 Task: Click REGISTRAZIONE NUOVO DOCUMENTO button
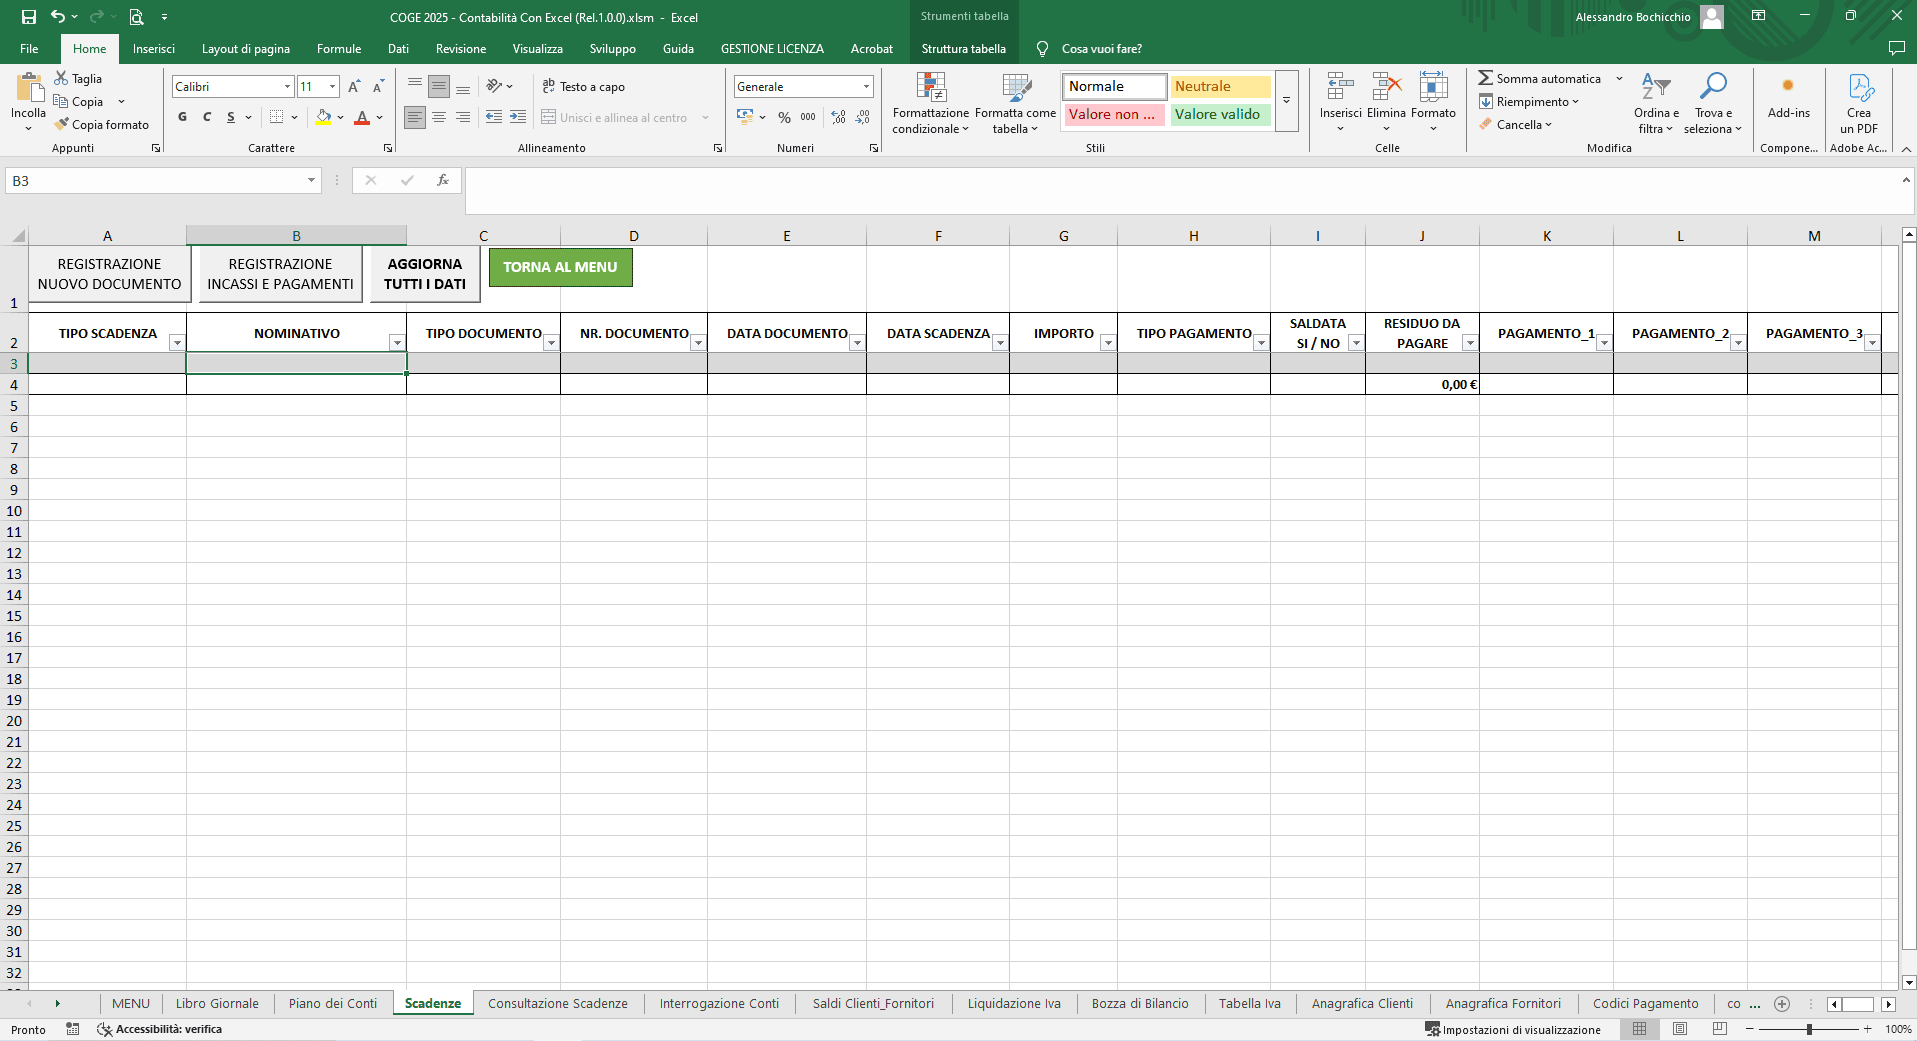(109, 274)
